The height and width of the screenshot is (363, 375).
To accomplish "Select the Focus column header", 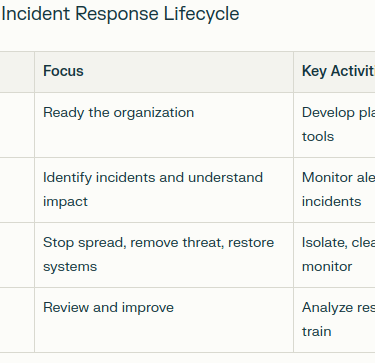I will pyautogui.click(x=164, y=72).
